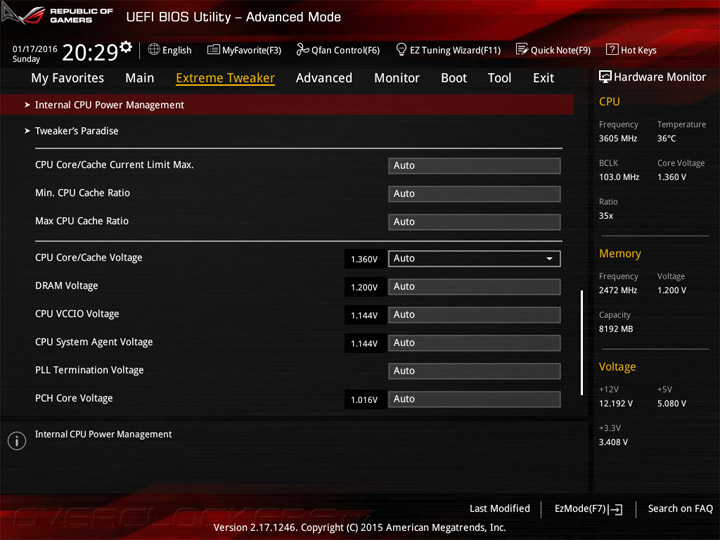The width and height of the screenshot is (720, 540).
Task: Click the Quick Note pencil icon
Action: [522, 49]
